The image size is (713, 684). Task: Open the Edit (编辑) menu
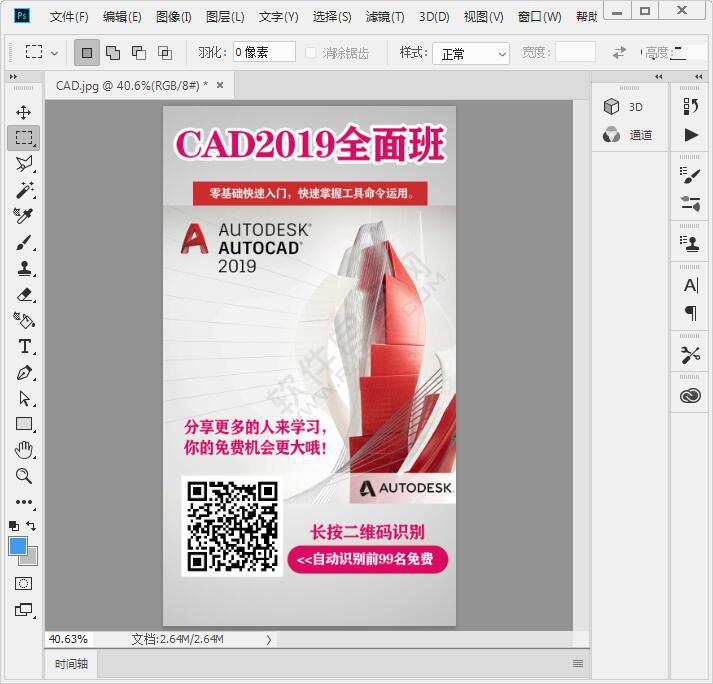click(122, 17)
